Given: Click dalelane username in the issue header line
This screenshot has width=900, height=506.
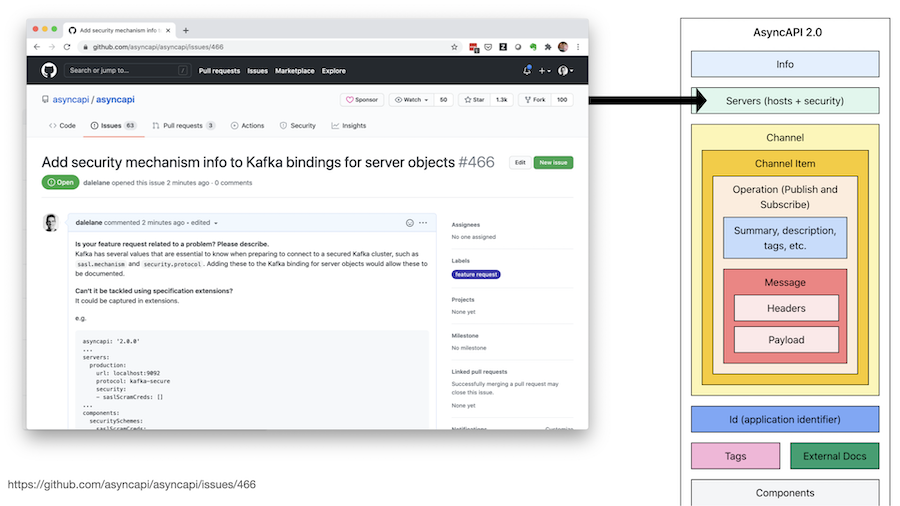Looking at the screenshot, I should click(x=96, y=183).
